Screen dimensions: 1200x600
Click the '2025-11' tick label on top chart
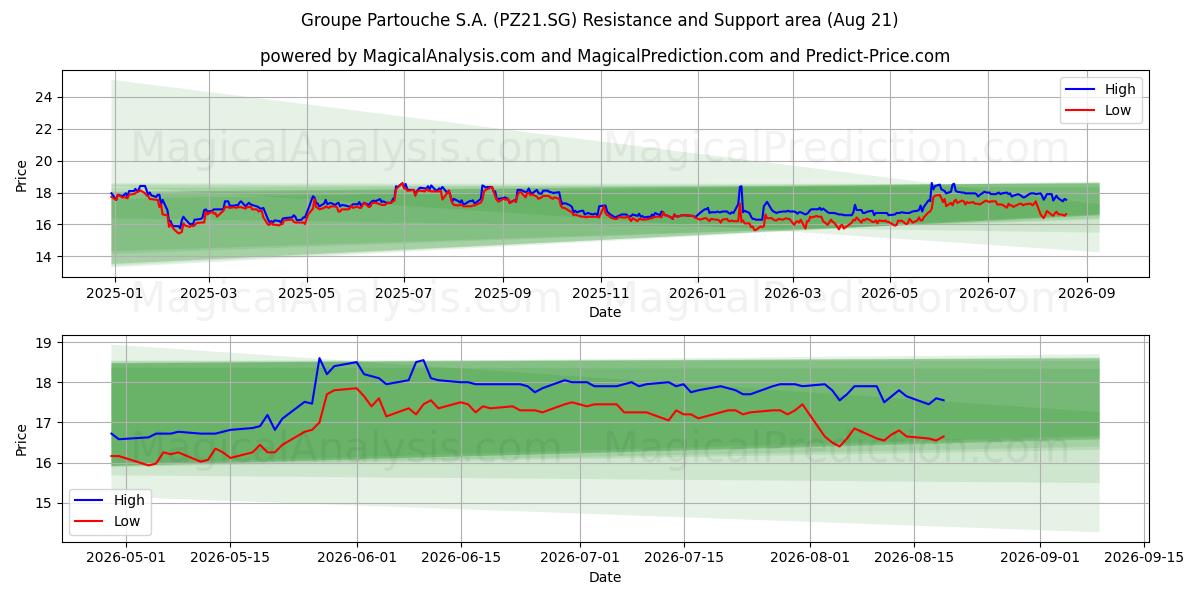tap(600, 293)
